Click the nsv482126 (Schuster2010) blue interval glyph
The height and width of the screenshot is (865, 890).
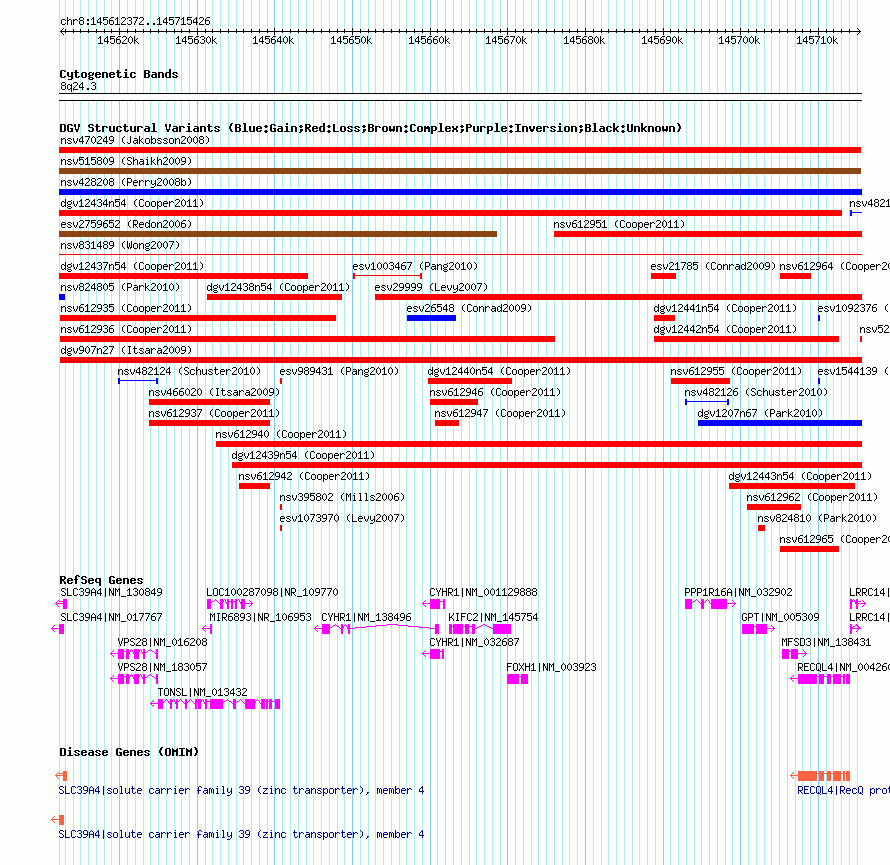pos(707,402)
